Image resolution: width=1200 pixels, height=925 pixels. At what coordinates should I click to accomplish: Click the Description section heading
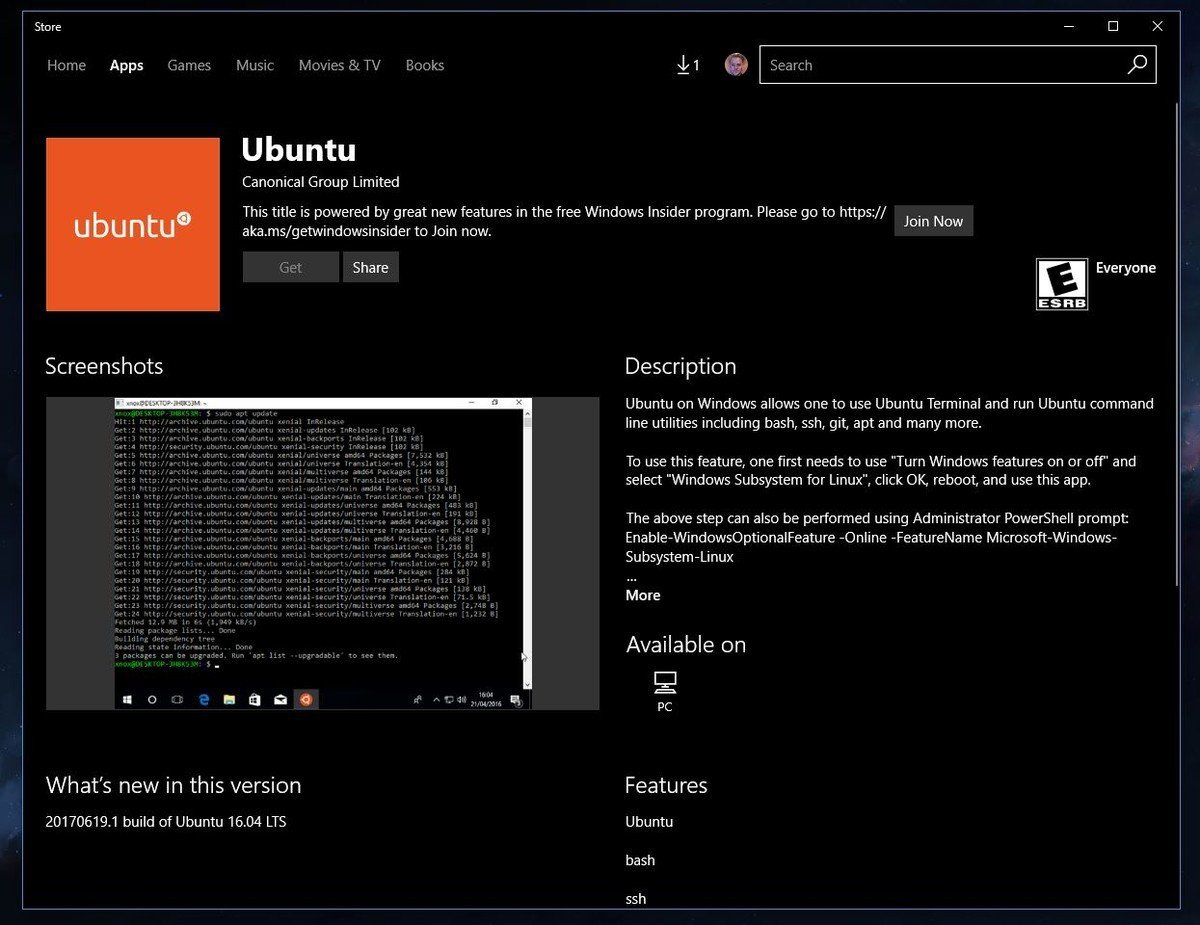point(681,366)
